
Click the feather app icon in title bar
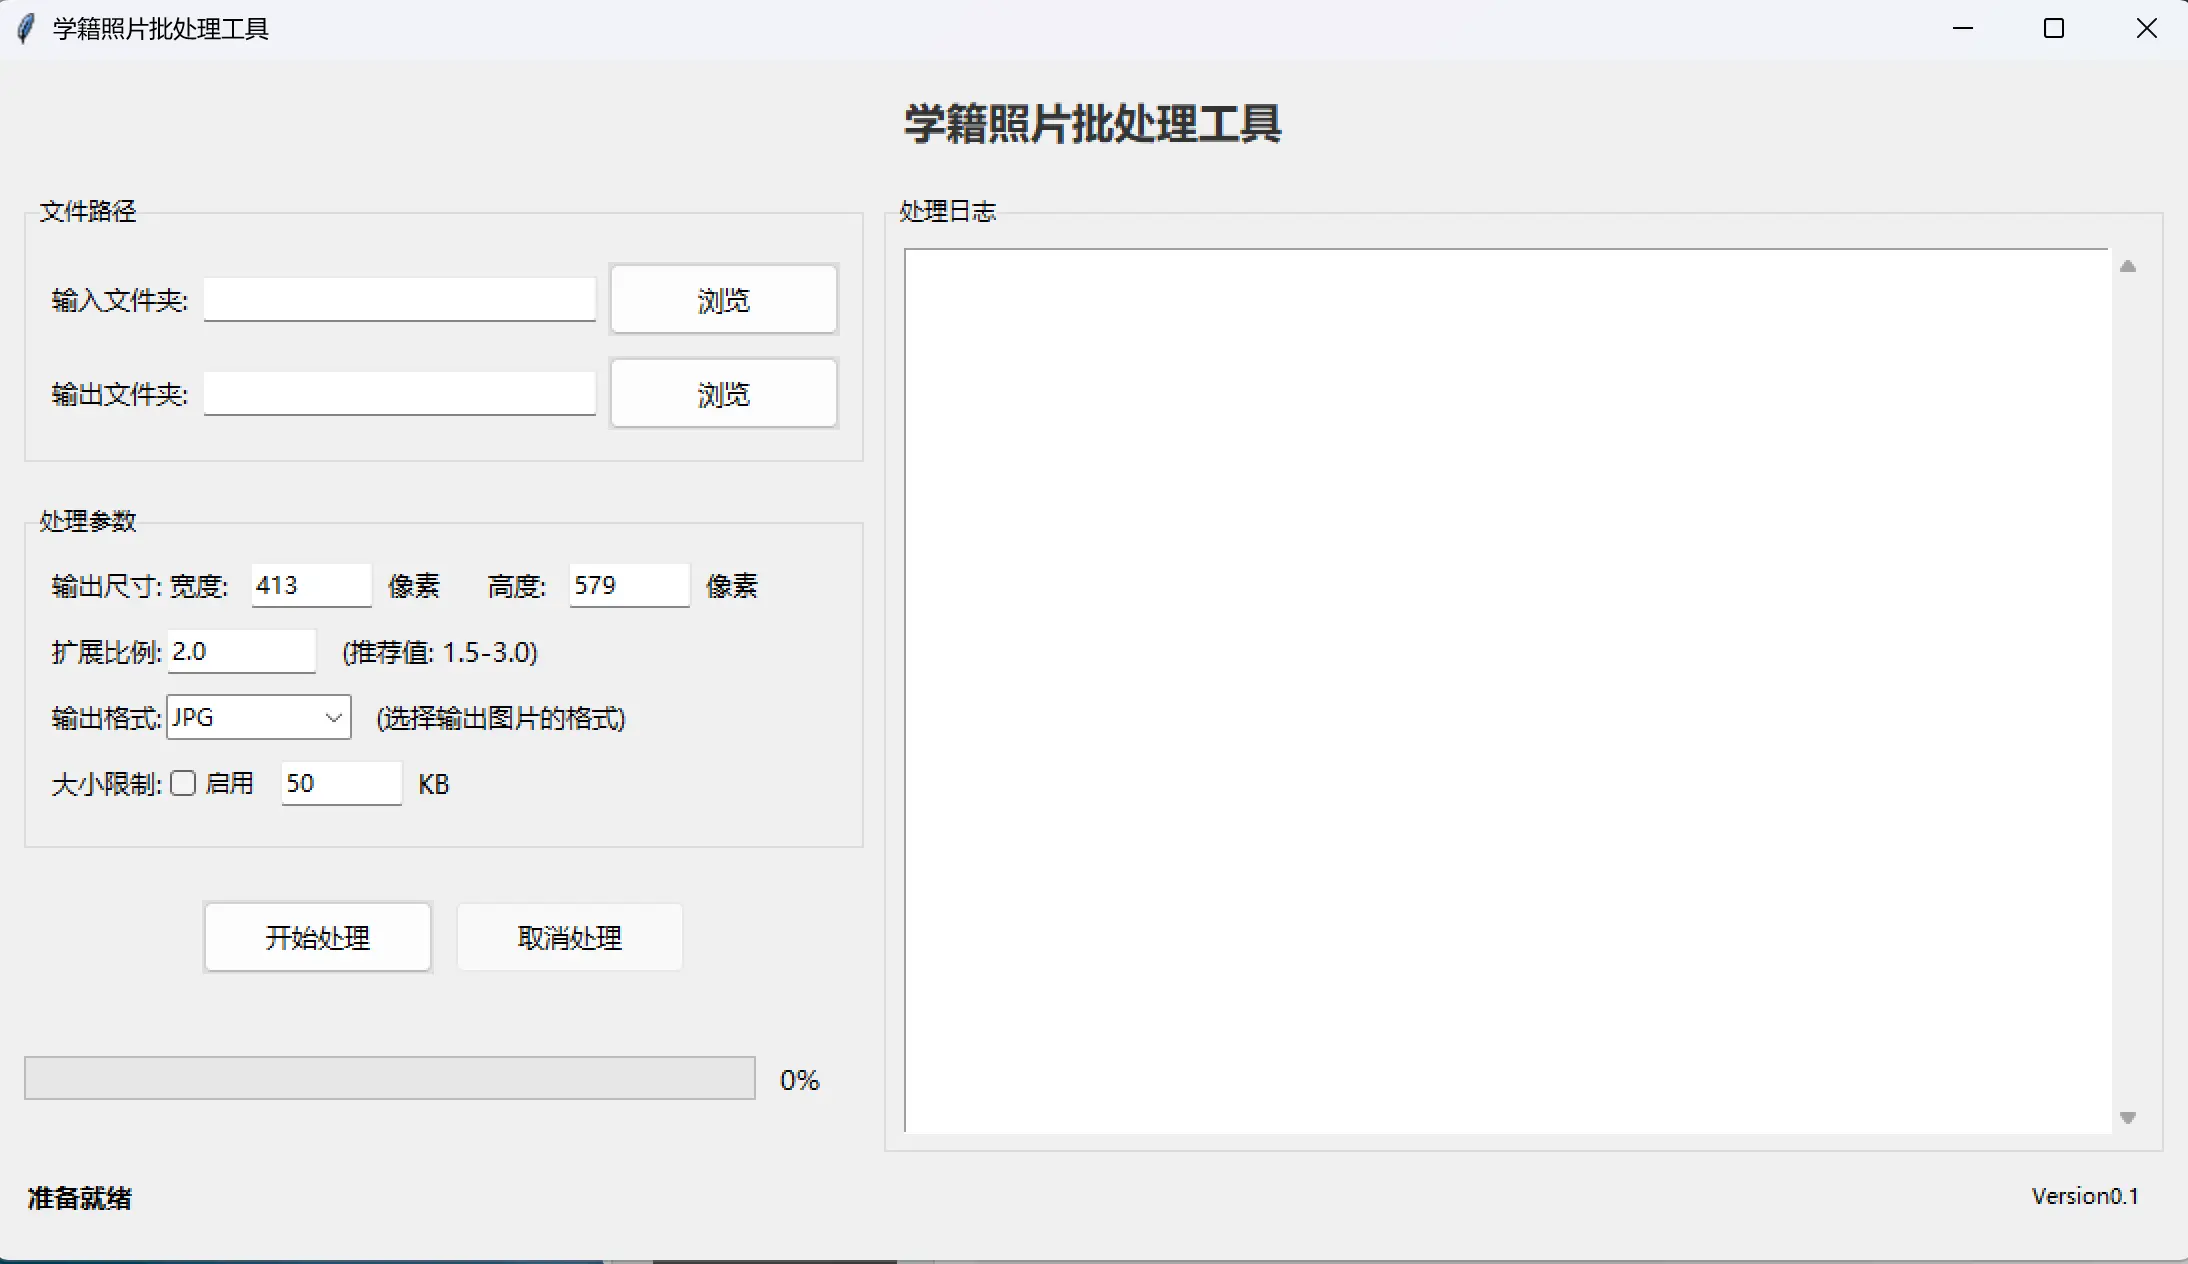coord(26,28)
